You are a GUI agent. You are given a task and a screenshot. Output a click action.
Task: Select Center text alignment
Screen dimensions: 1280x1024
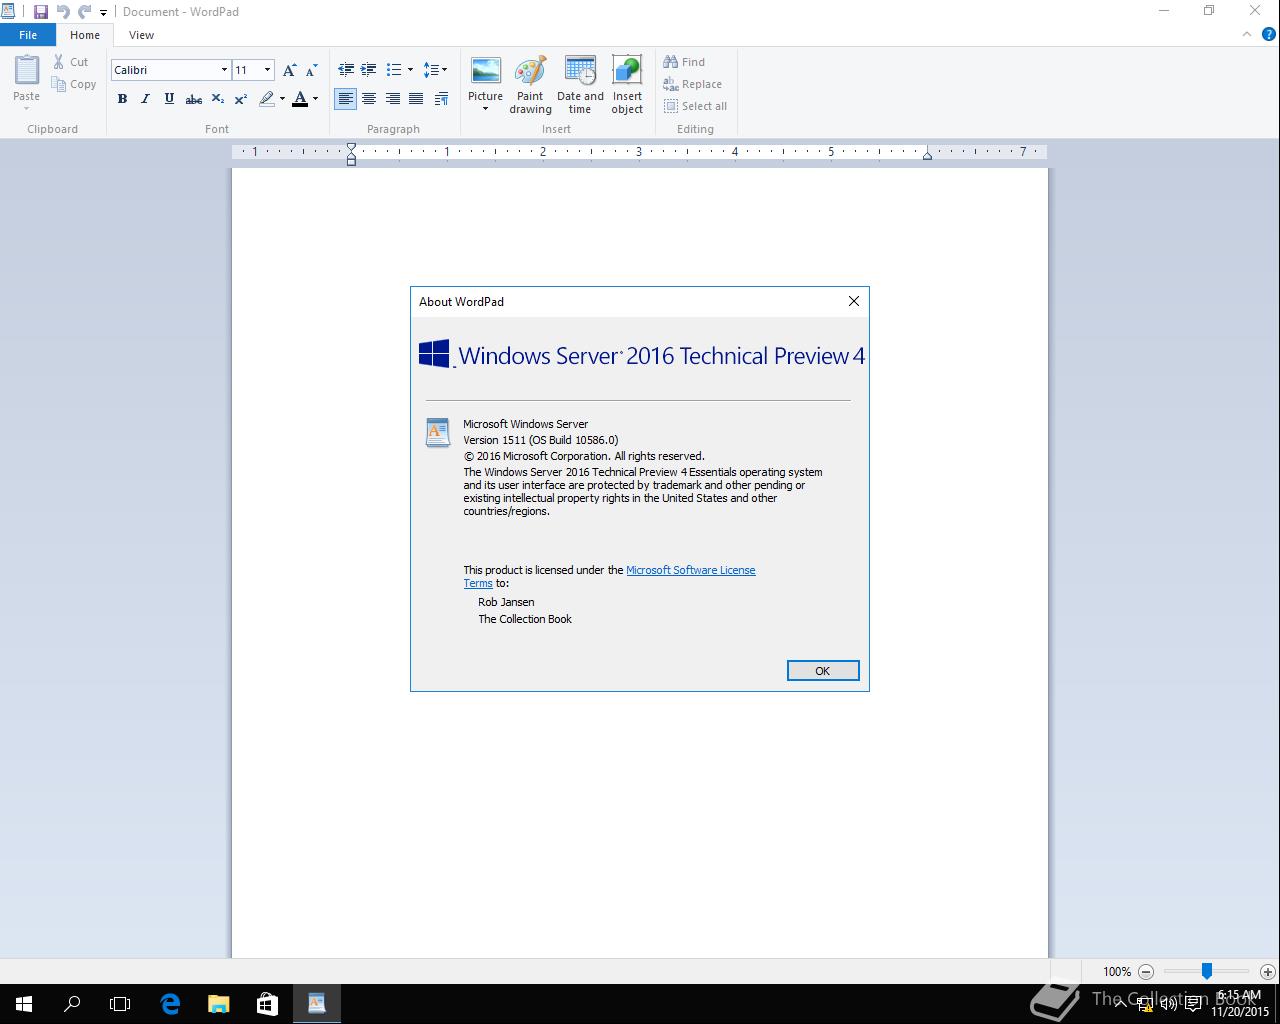(x=369, y=99)
